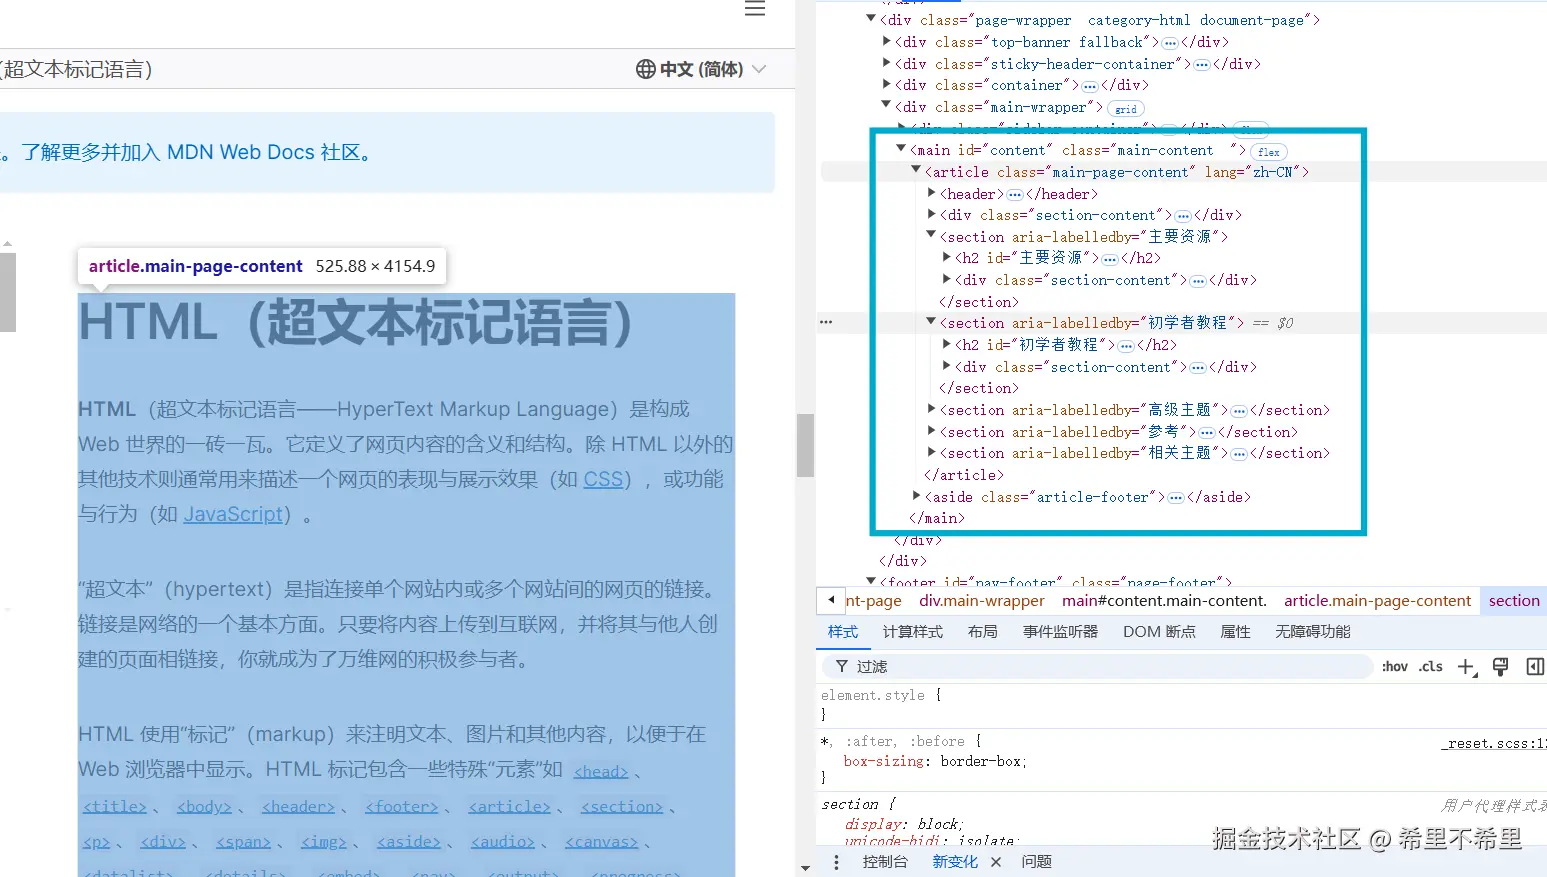Viewport: 1547px width, 877px height.
Task: Open the <body> element link
Action: [x=204, y=806]
